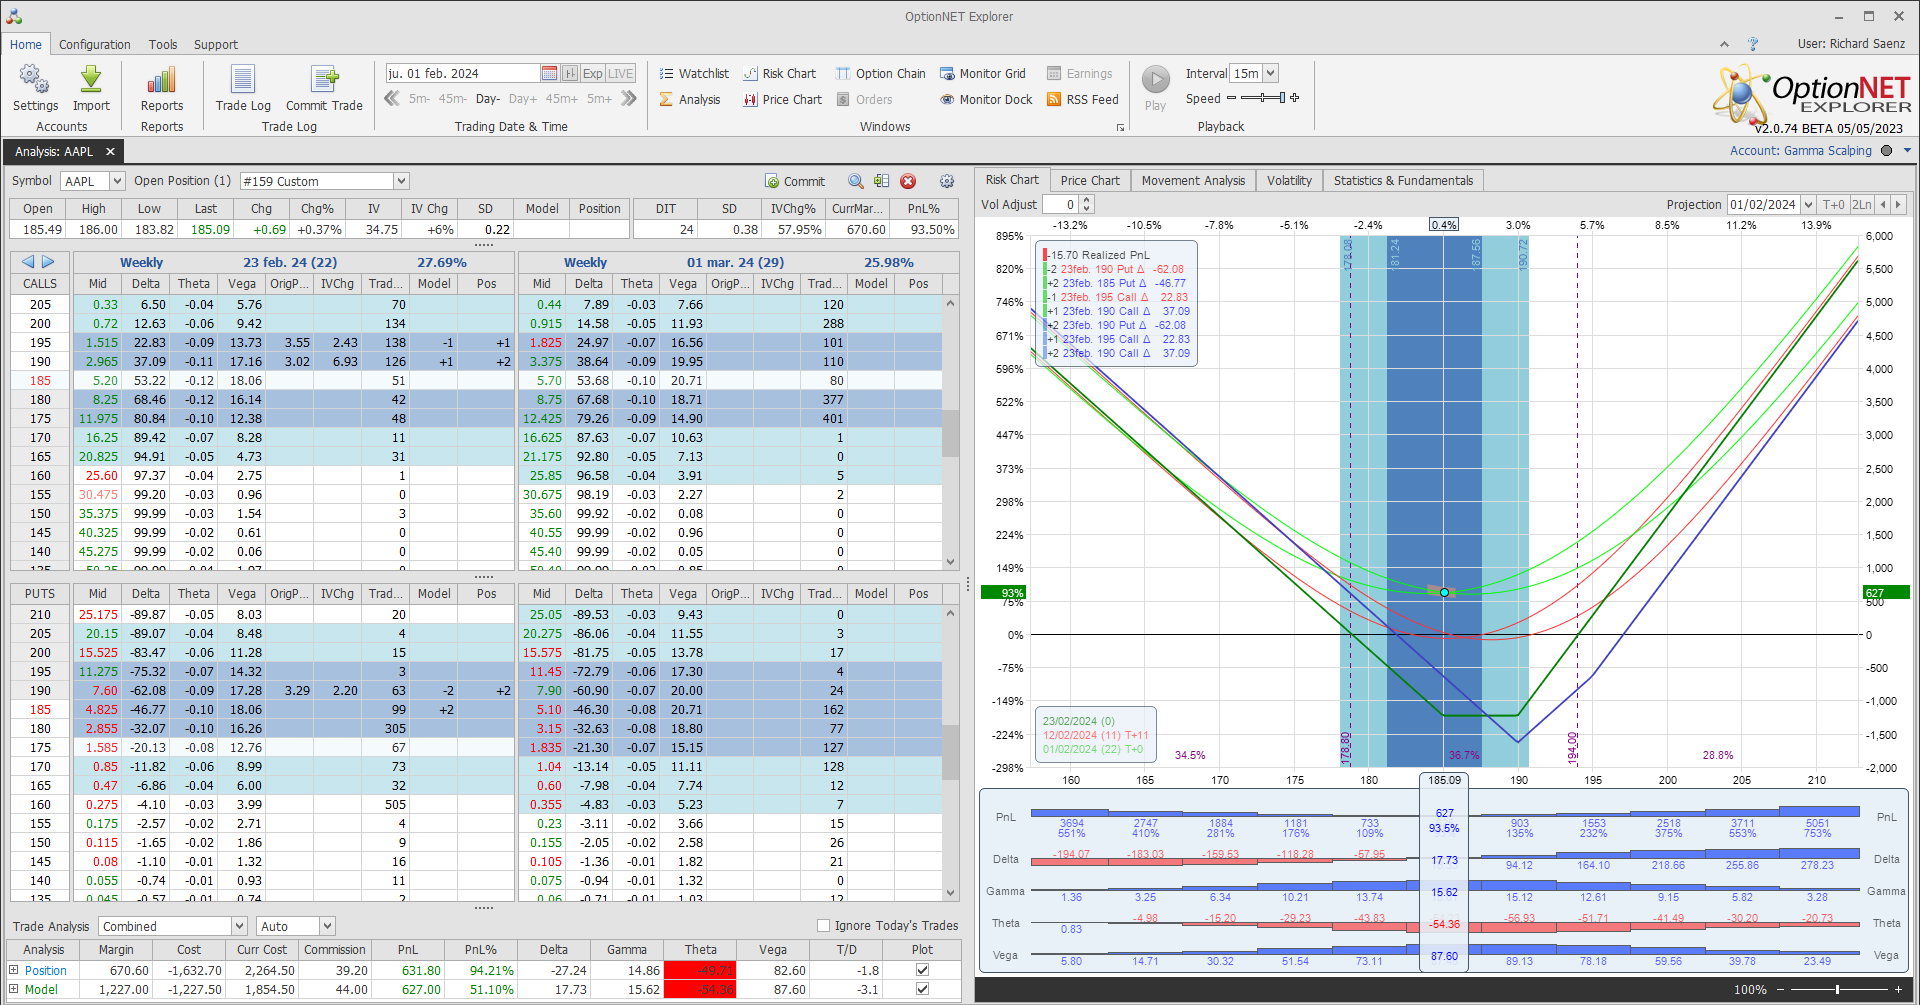1920x1005 pixels.
Task: Increase playback speed with plus icon
Action: (1295, 98)
